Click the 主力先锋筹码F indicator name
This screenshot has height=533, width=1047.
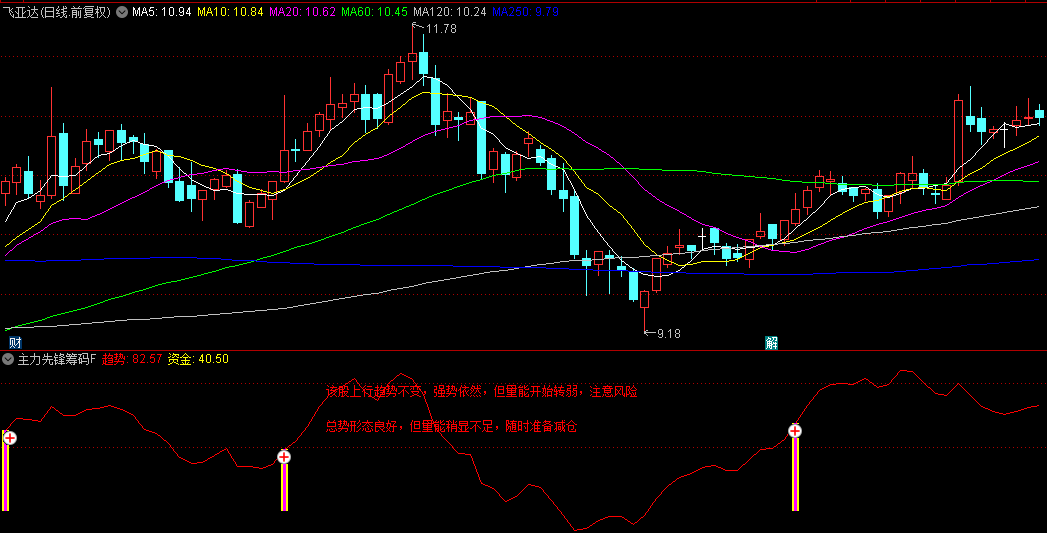[57, 359]
